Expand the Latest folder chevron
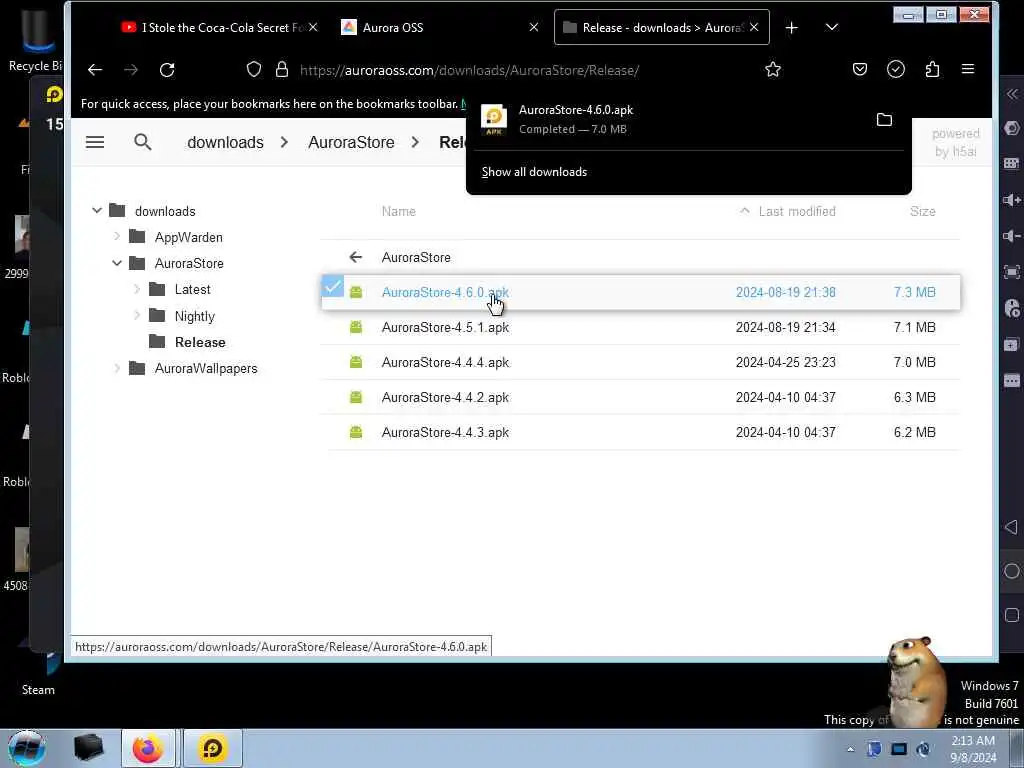 point(137,289)
